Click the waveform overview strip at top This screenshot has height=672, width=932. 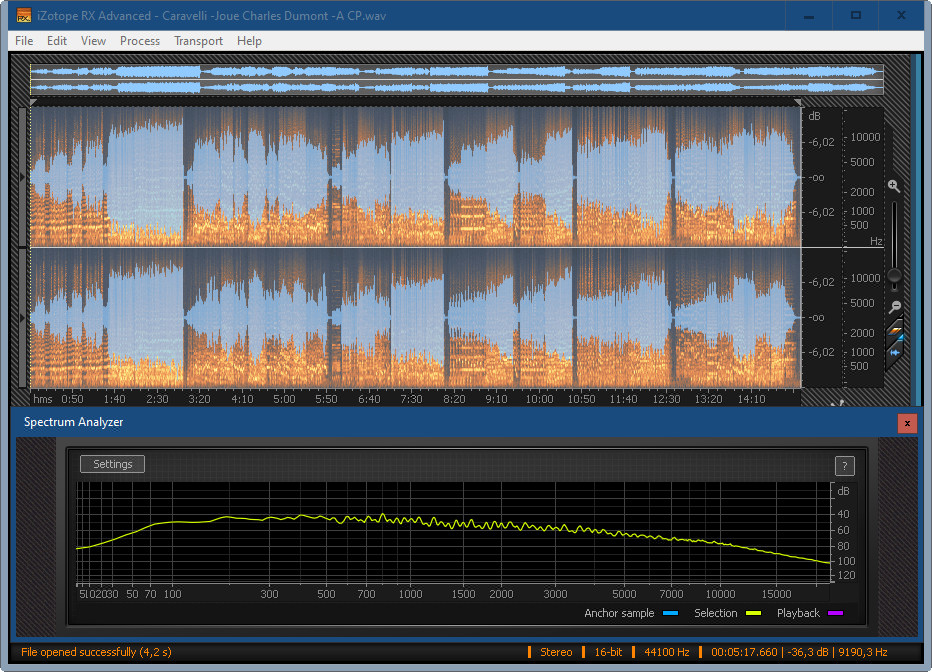(456, 80)
